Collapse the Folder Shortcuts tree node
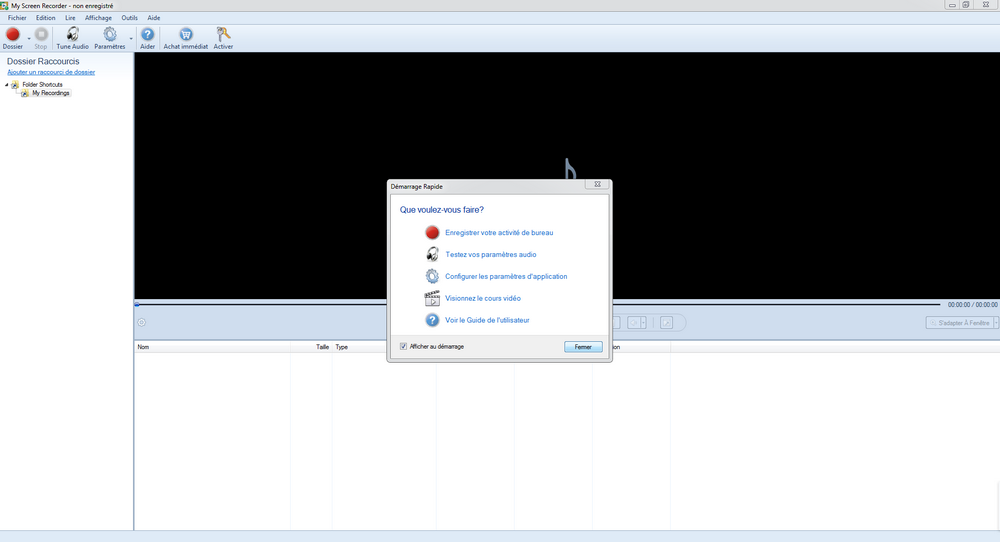 7,85
